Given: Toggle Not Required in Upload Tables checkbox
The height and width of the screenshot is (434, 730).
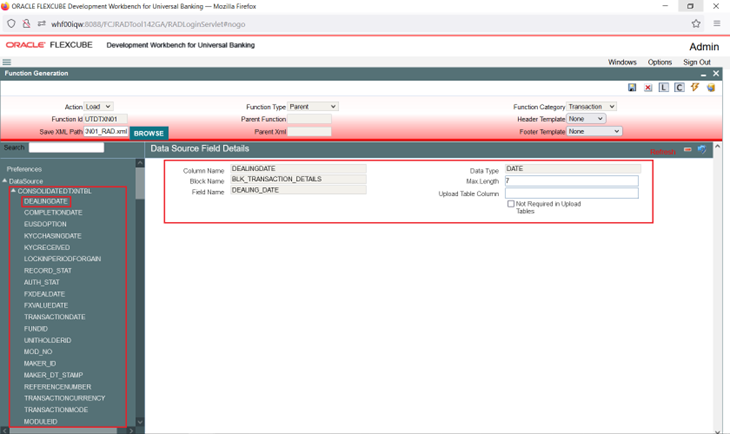Looking at the screenshot, I should [x=511, y=203].
